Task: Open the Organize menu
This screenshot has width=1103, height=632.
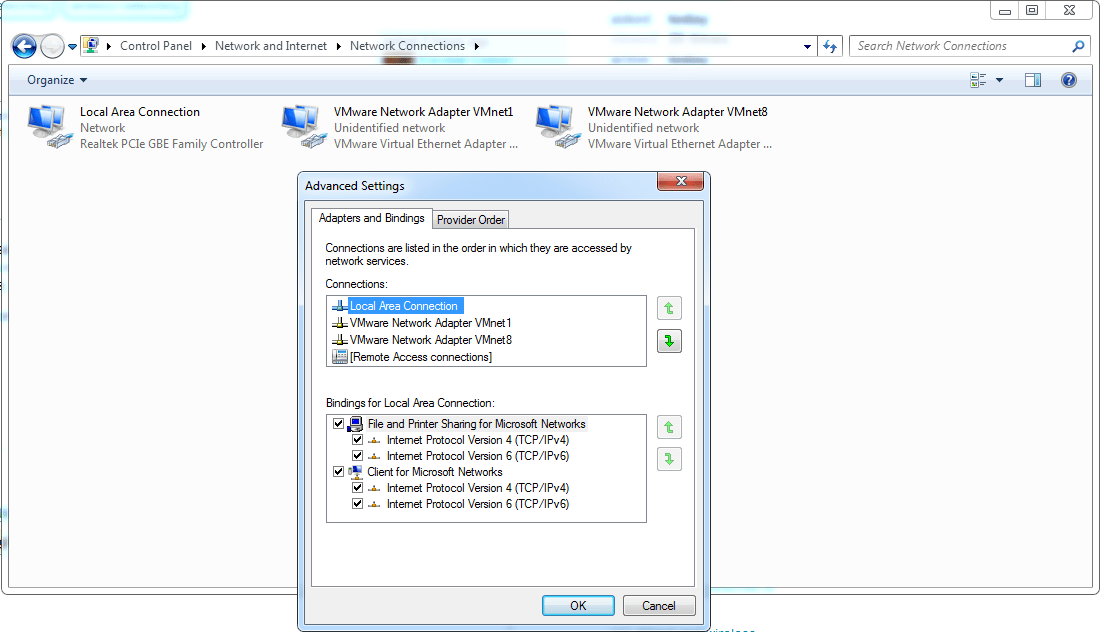Action: [x=57, y=80]
